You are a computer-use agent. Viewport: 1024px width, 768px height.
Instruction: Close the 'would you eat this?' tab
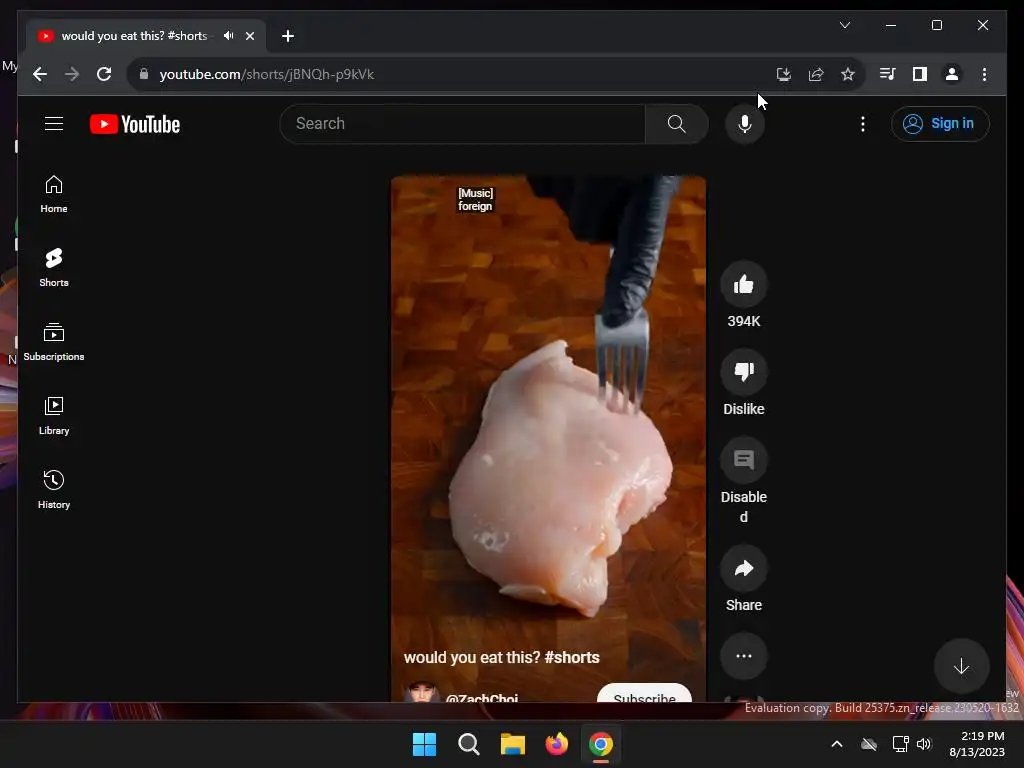coord(249,36)
